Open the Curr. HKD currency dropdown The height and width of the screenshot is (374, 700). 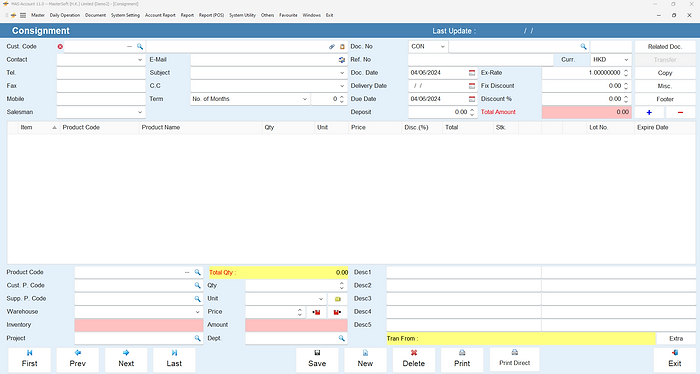(626, 60)
